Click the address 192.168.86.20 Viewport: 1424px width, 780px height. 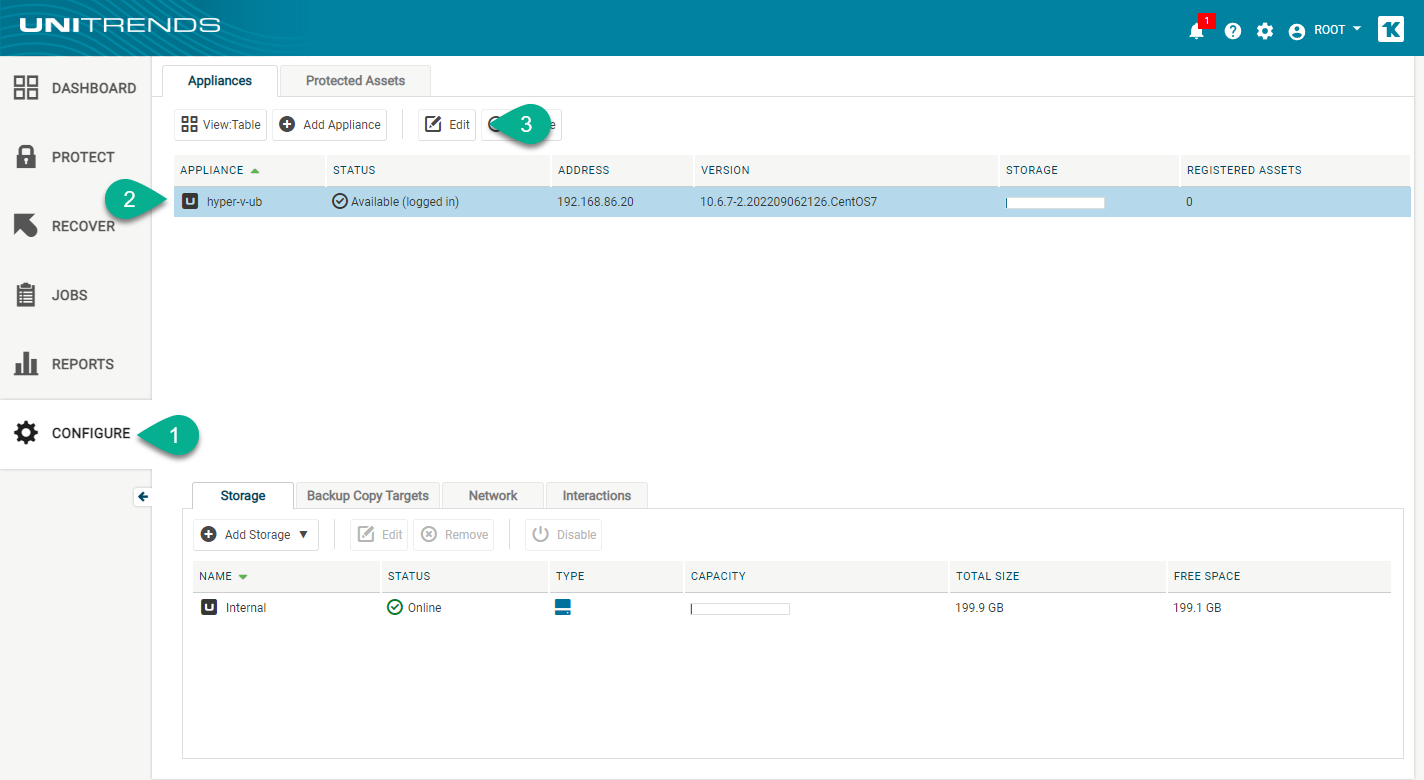coord(595,202)
